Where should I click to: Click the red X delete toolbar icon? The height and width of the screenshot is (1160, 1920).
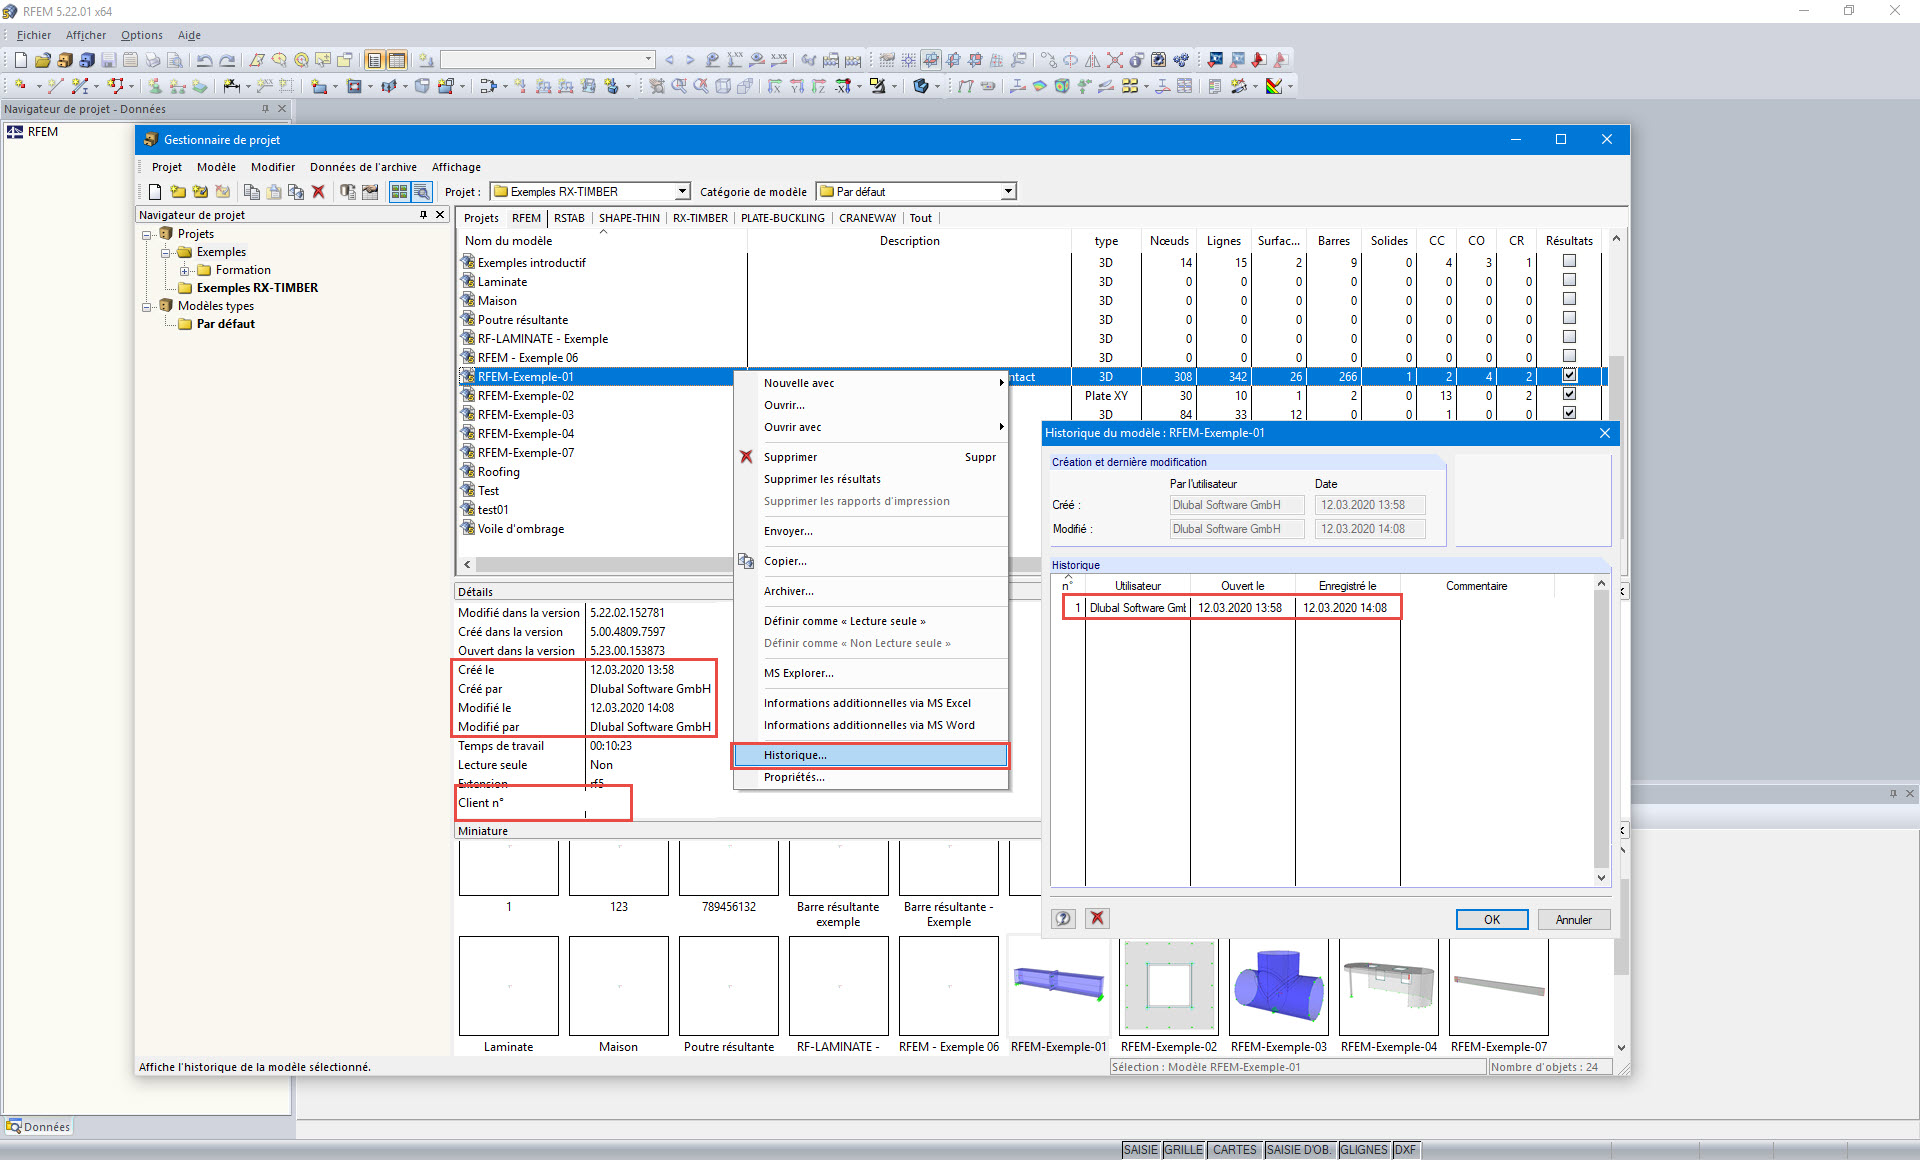318,192
